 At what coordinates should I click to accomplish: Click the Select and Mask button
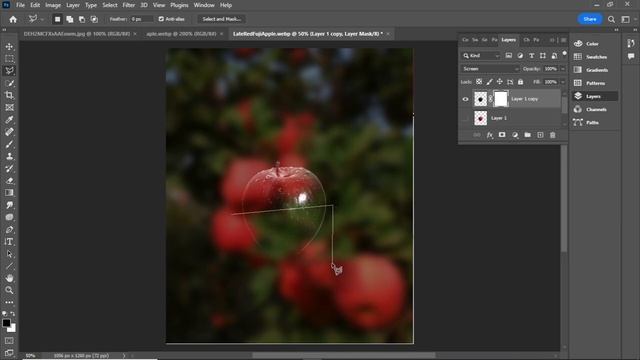coord(222,19)
